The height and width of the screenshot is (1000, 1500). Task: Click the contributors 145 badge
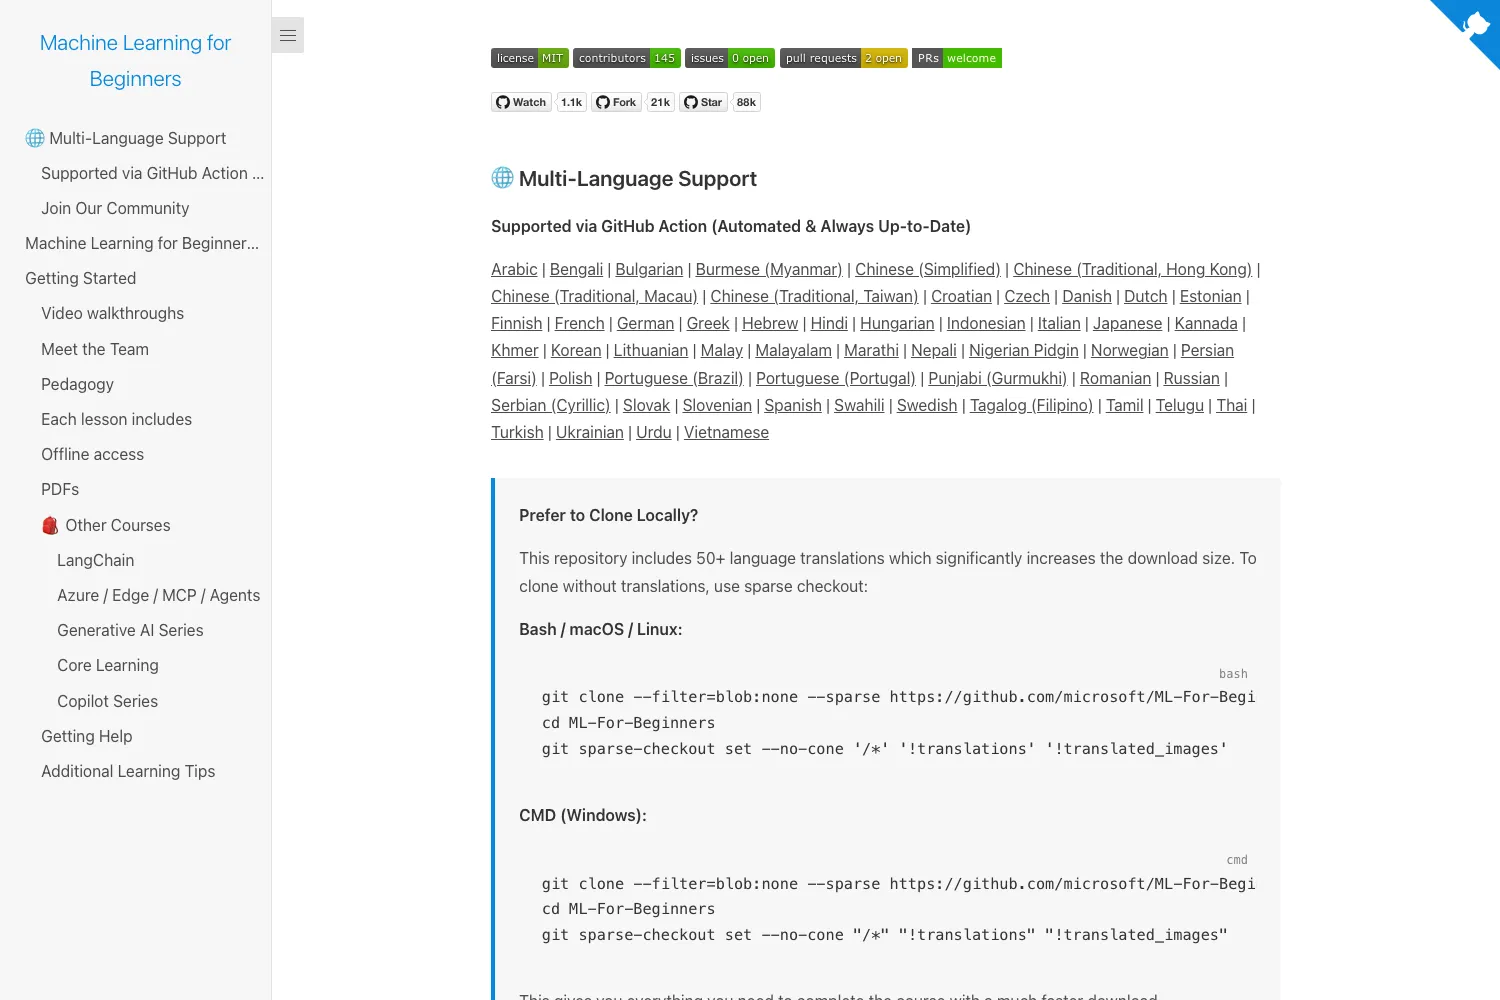coord(627,58)
